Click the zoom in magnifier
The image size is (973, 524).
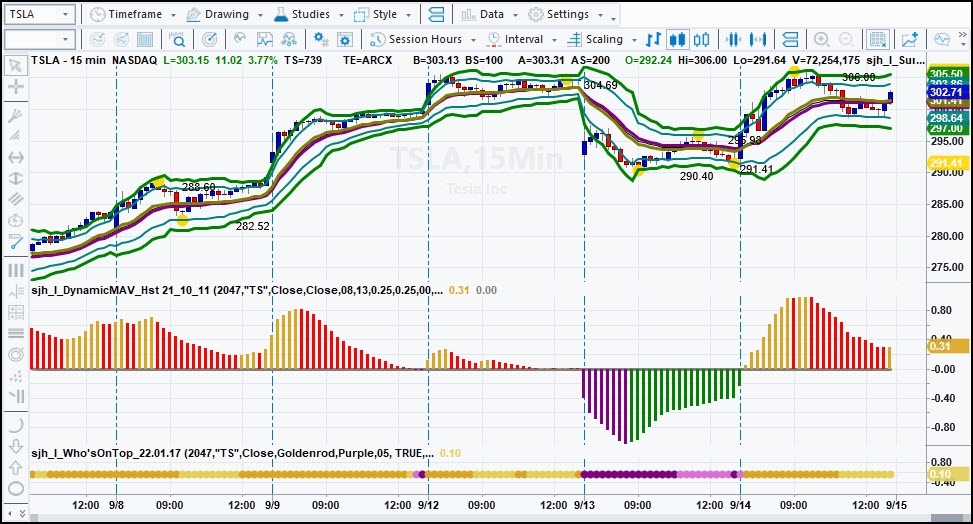tap(822, 40)
